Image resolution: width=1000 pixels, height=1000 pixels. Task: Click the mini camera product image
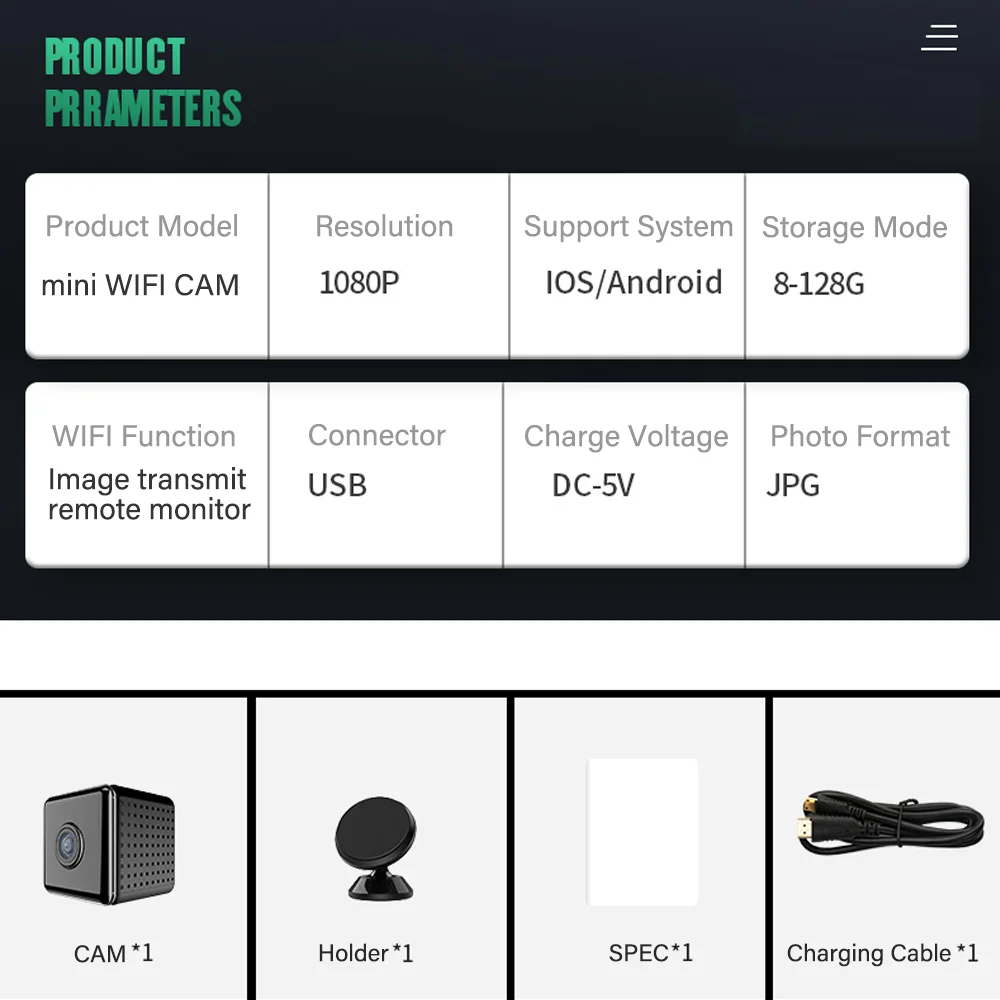point(109,844)
